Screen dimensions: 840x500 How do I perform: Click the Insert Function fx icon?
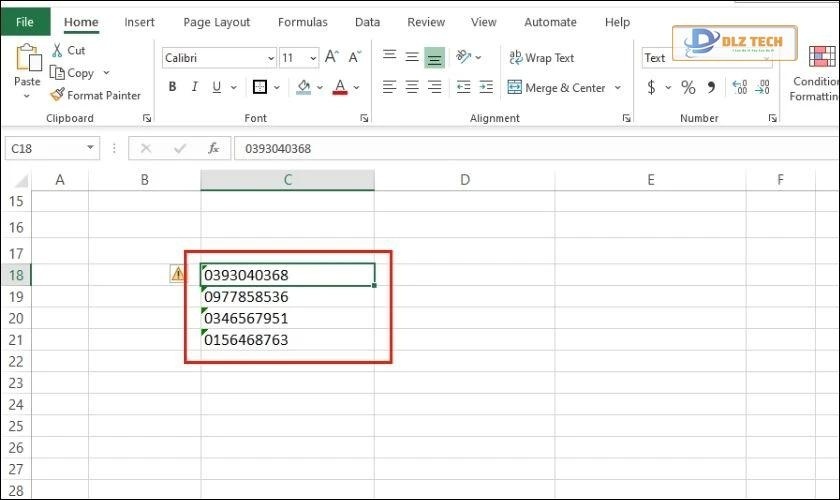pos(213,148)
